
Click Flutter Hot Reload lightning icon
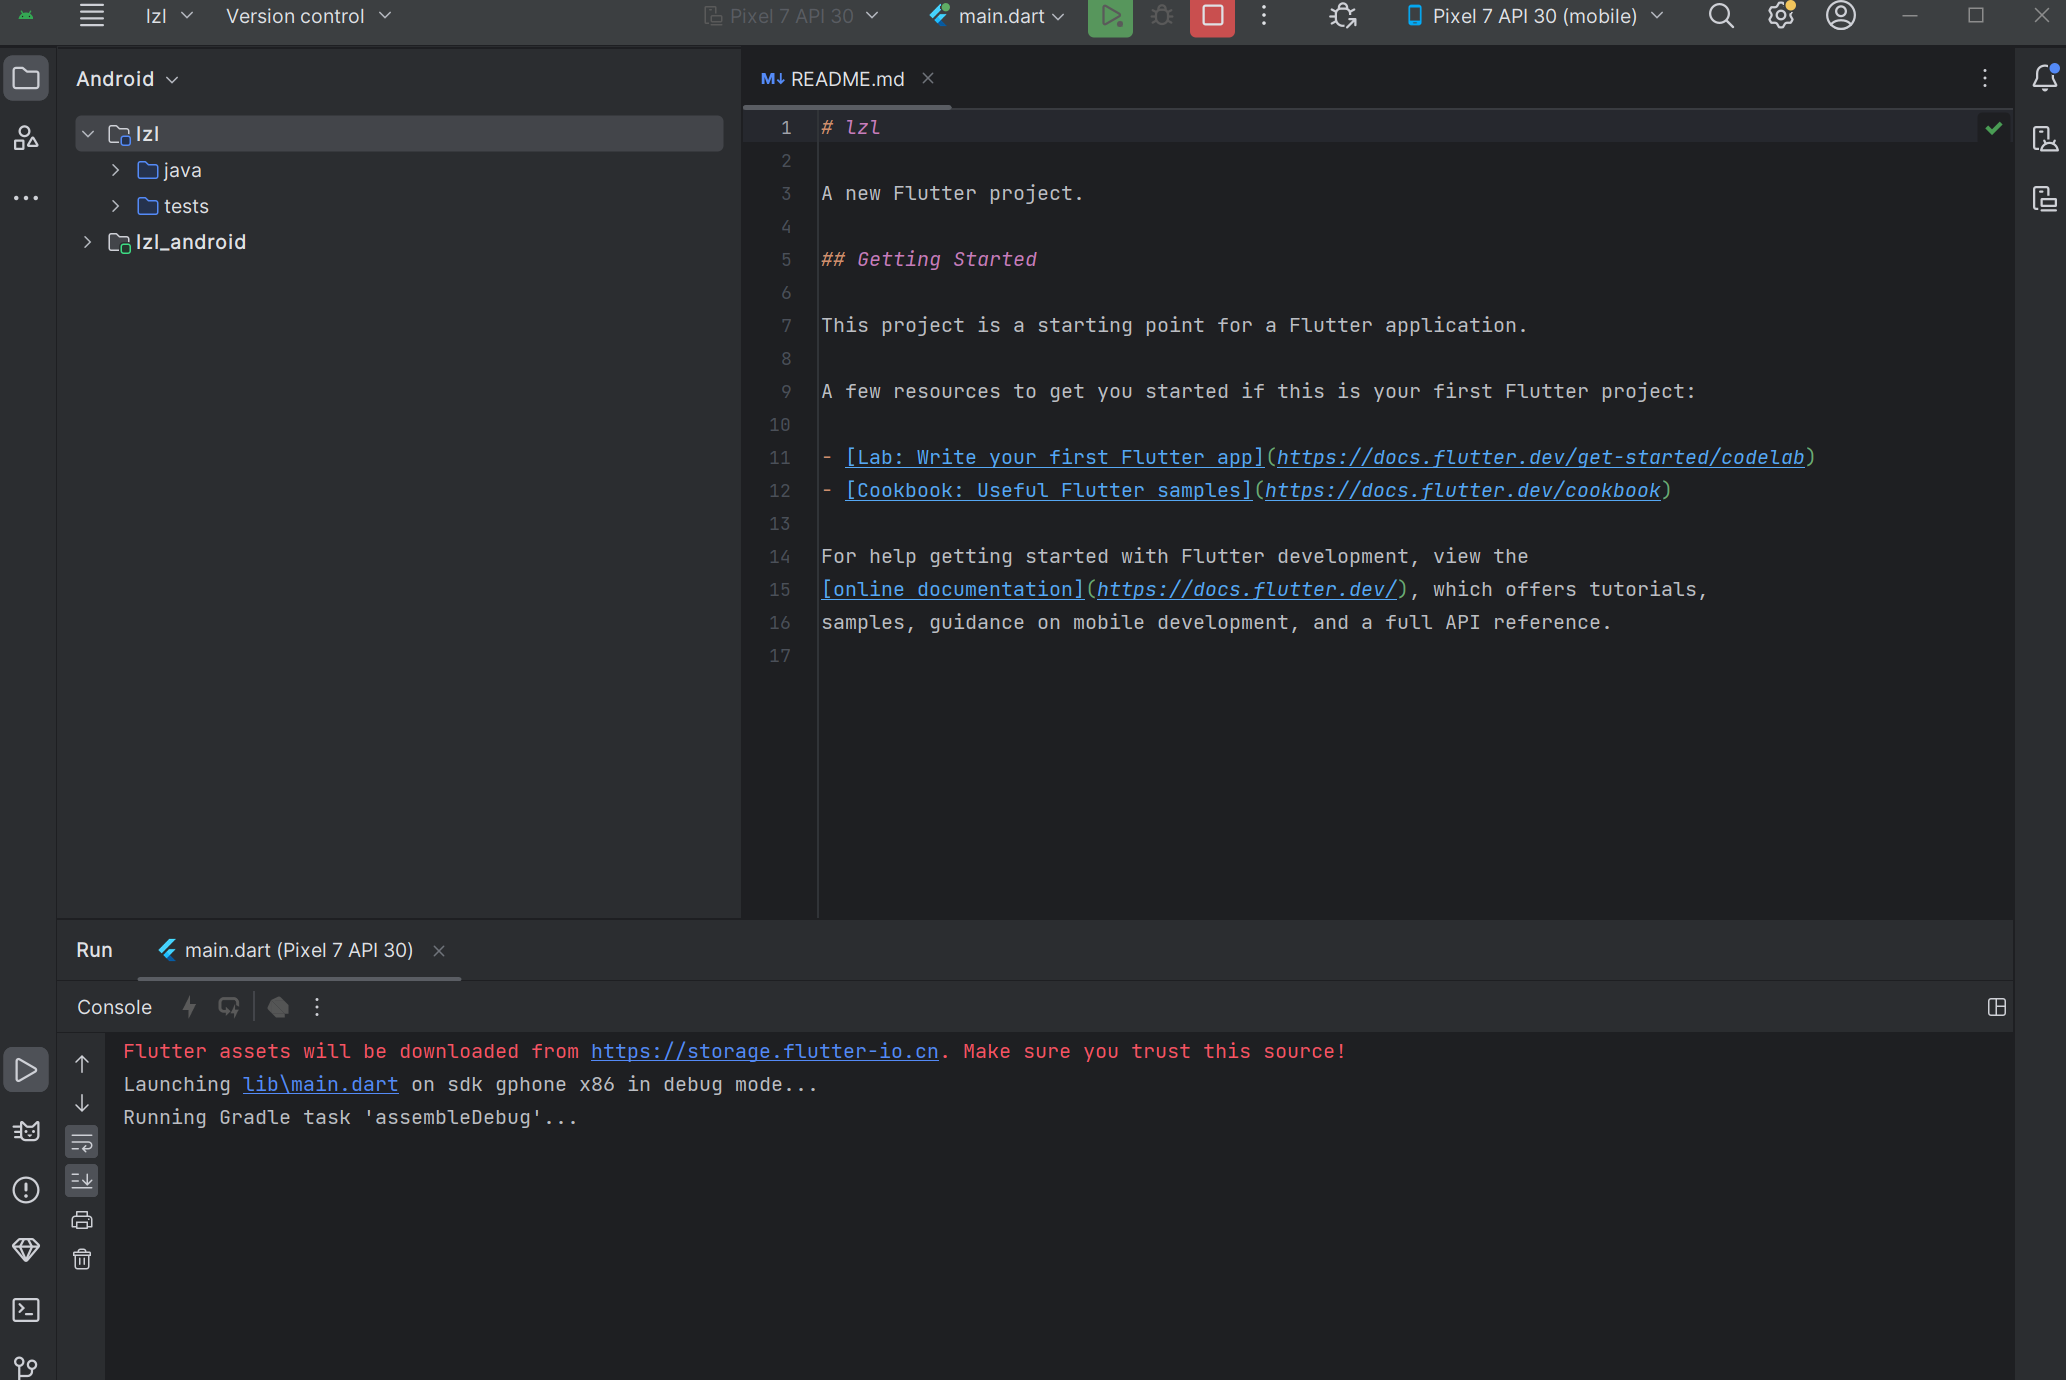(x=189, y=1007)
